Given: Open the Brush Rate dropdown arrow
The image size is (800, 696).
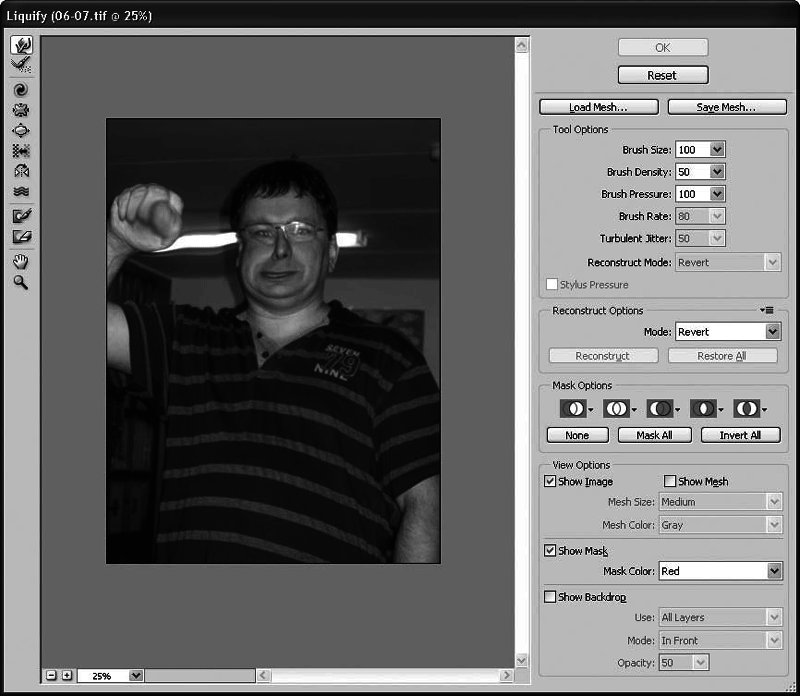Looking at the screenshot, I should pyautogui.click(x=717, y=216).
